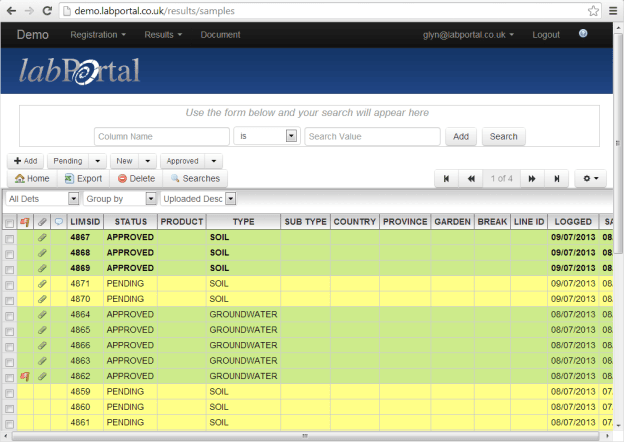
Task: Click the Pending filter button
Action: click(x=68, y=161)
